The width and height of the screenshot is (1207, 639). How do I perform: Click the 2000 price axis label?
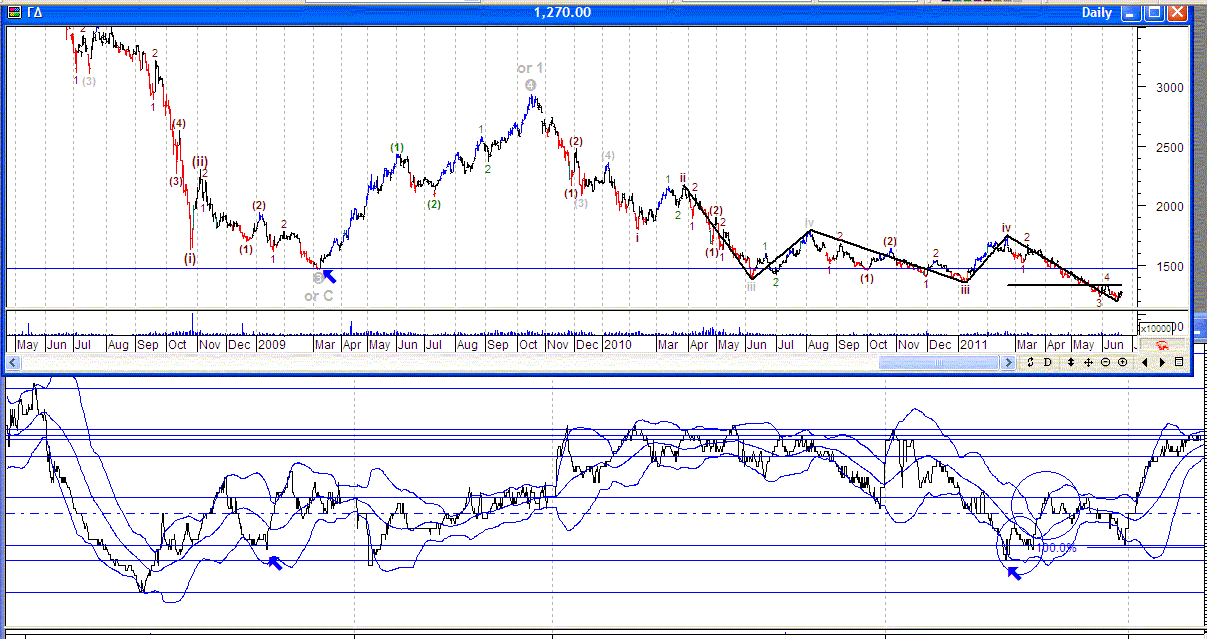click(x=1168, y=207)
